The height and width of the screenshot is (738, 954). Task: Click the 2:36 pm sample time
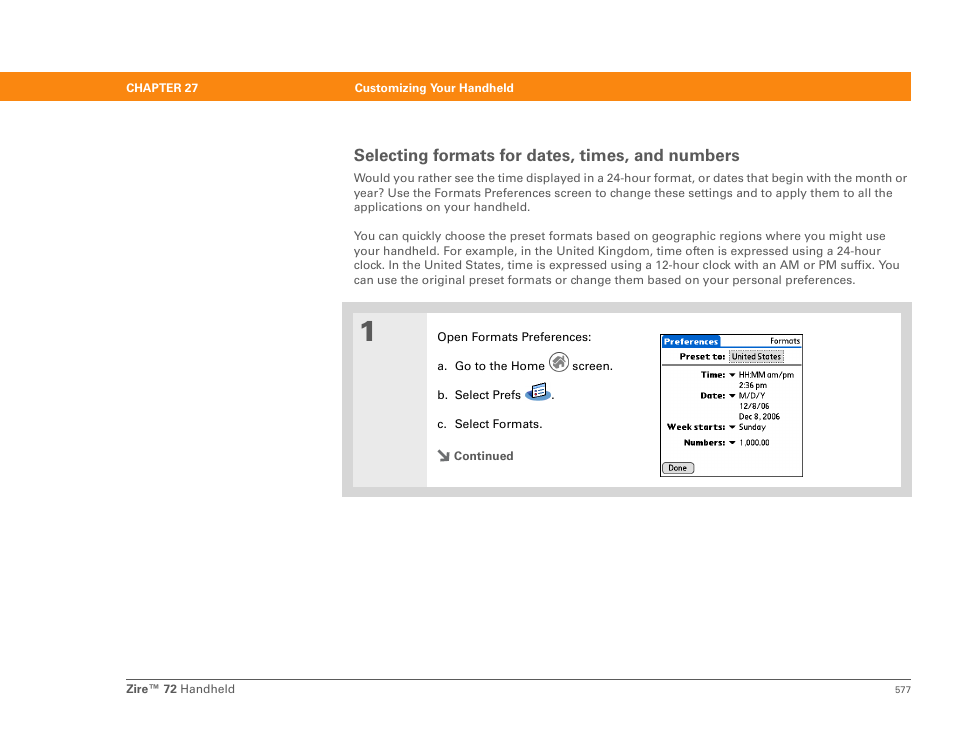pos(753,386)
